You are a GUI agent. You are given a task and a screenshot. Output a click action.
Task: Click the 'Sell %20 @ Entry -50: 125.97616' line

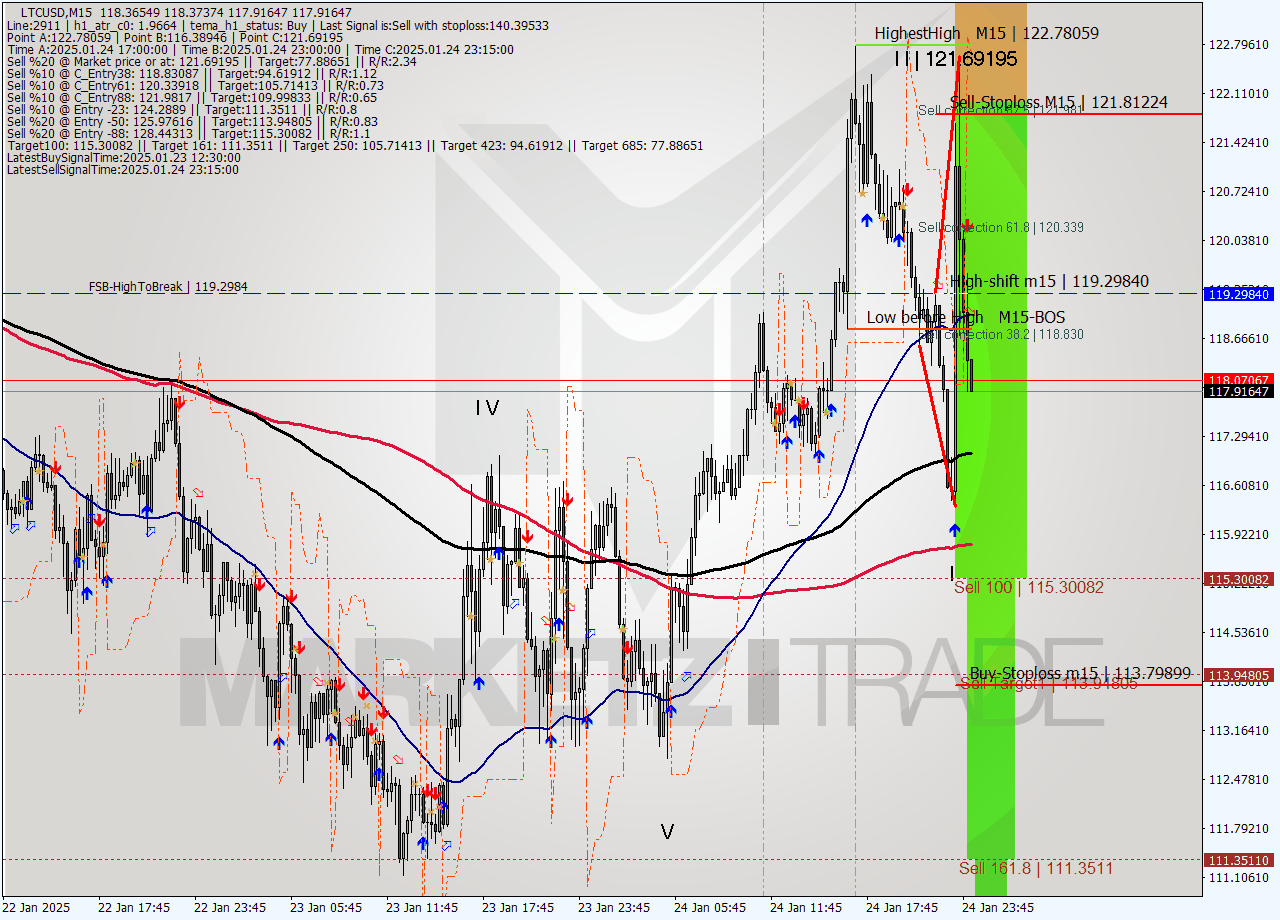191,121
